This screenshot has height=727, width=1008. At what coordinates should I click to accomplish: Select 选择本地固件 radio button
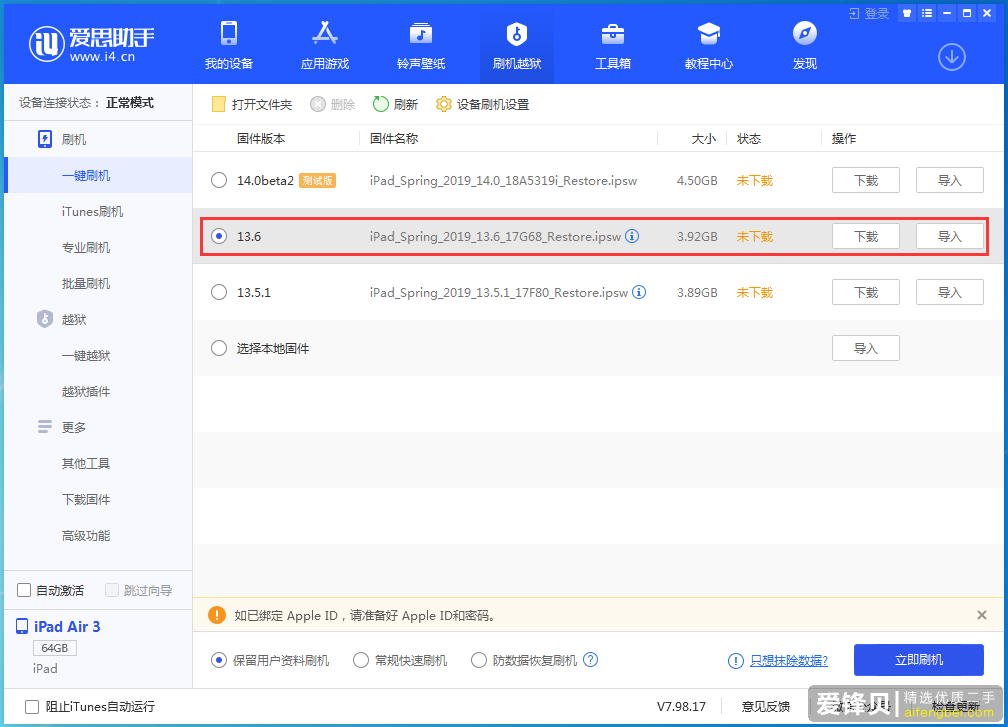pos(219,348)
